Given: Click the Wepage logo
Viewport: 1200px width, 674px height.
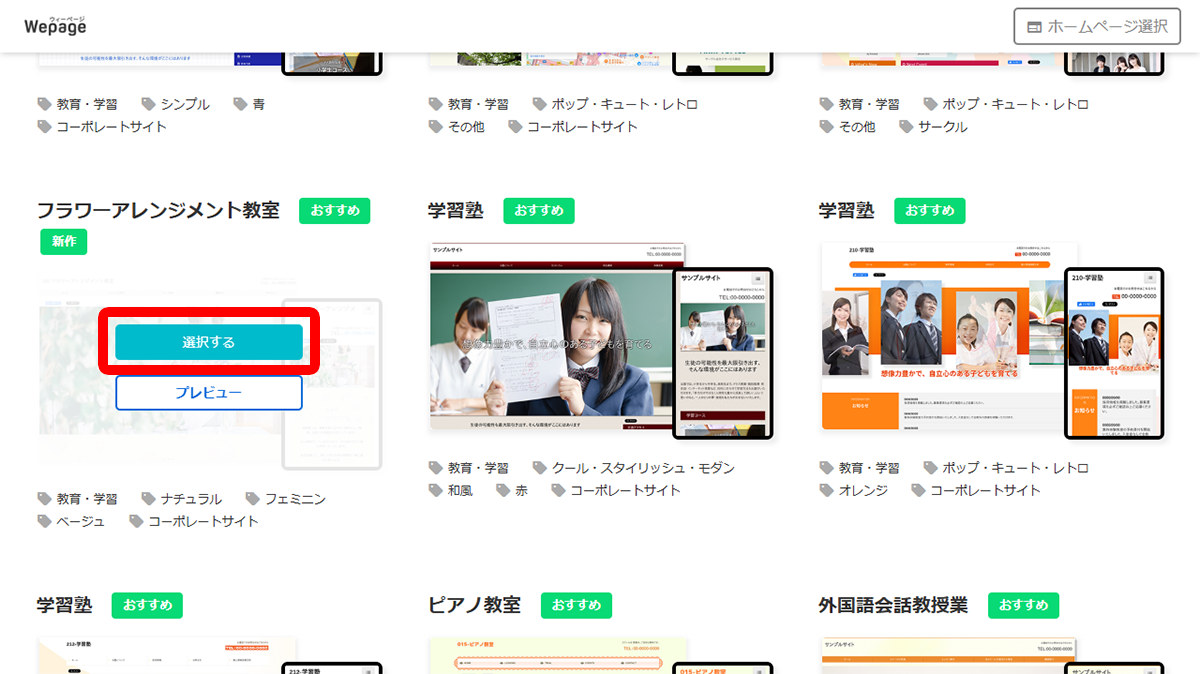Looking at the screenshot, I should pos(55,25).
